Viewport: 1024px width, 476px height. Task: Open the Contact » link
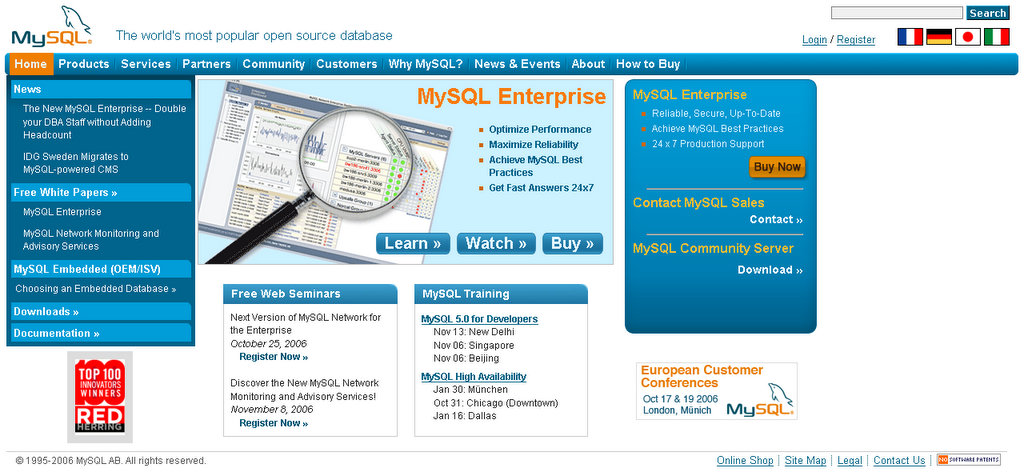[x=776, y=219]
